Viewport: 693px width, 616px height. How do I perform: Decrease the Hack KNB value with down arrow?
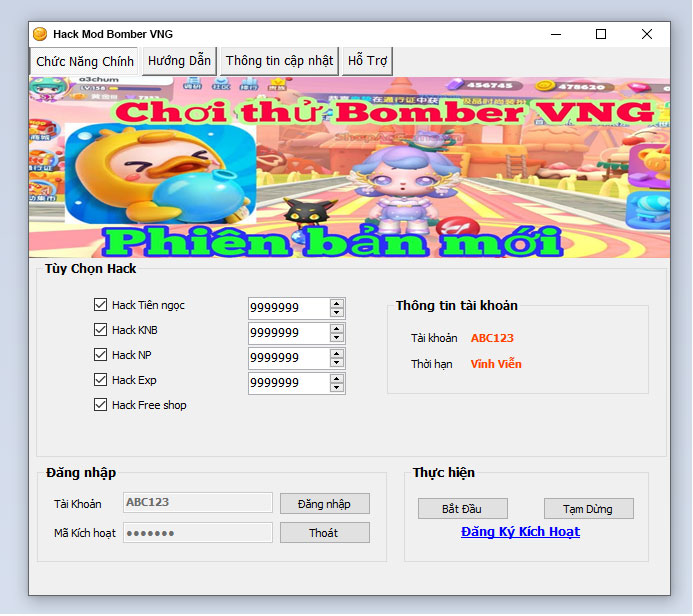(x=337, y=338)
